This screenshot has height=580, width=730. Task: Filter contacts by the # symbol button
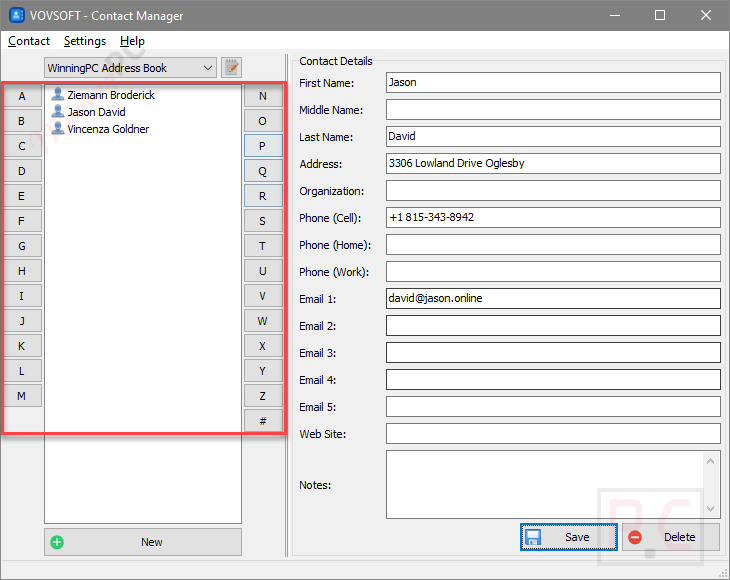tap(263, 421)
